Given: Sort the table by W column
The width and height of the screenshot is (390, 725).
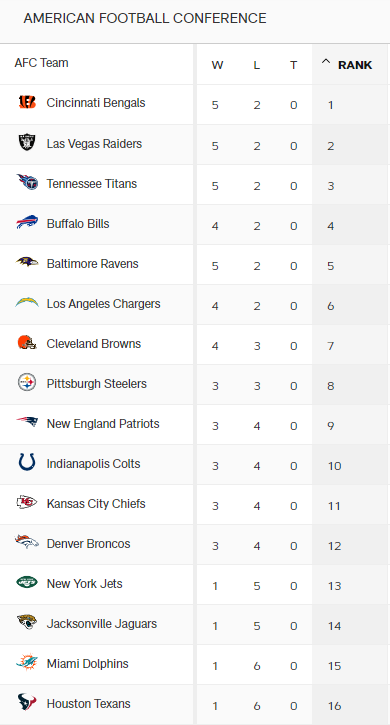Looking at the screenshot, I should [x=217, y=65].
